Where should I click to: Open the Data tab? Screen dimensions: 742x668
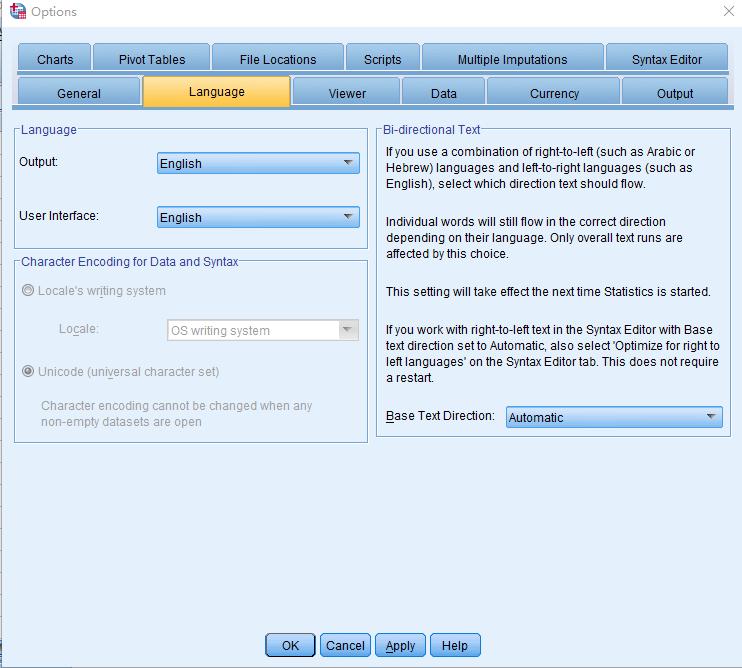(x=443, y=93)
